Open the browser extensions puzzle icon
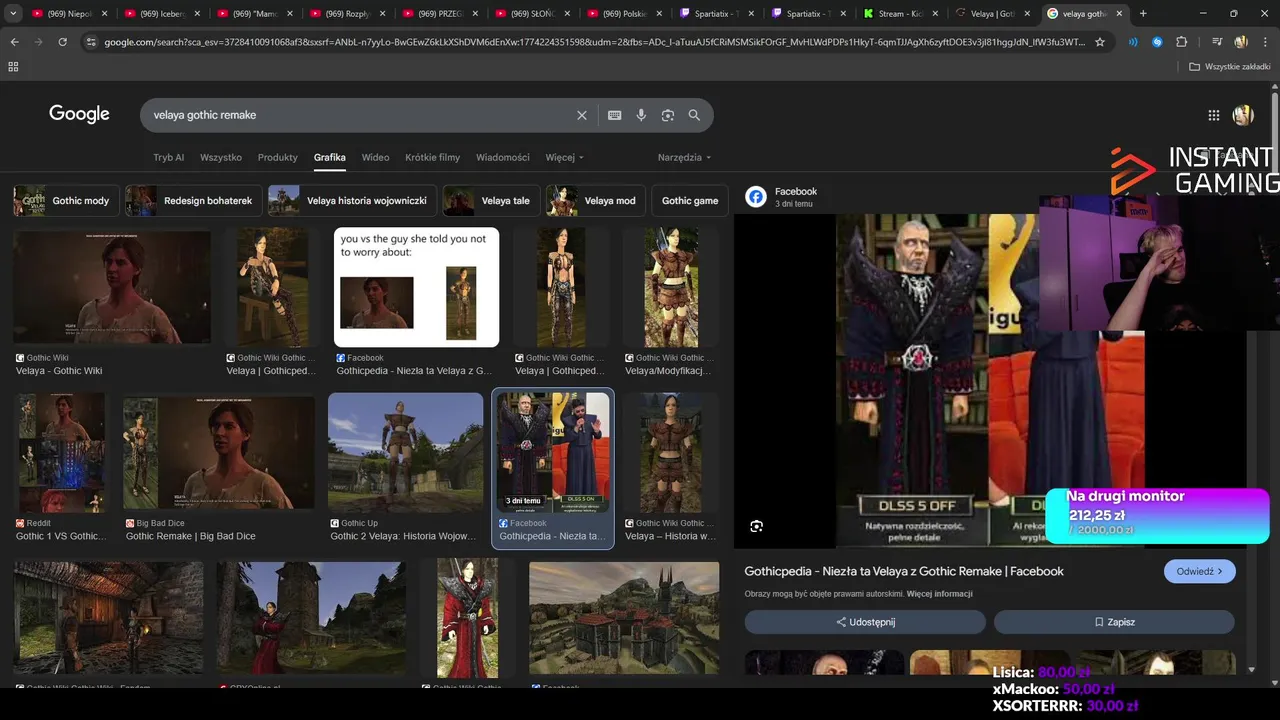 [x=1182, y=42]
